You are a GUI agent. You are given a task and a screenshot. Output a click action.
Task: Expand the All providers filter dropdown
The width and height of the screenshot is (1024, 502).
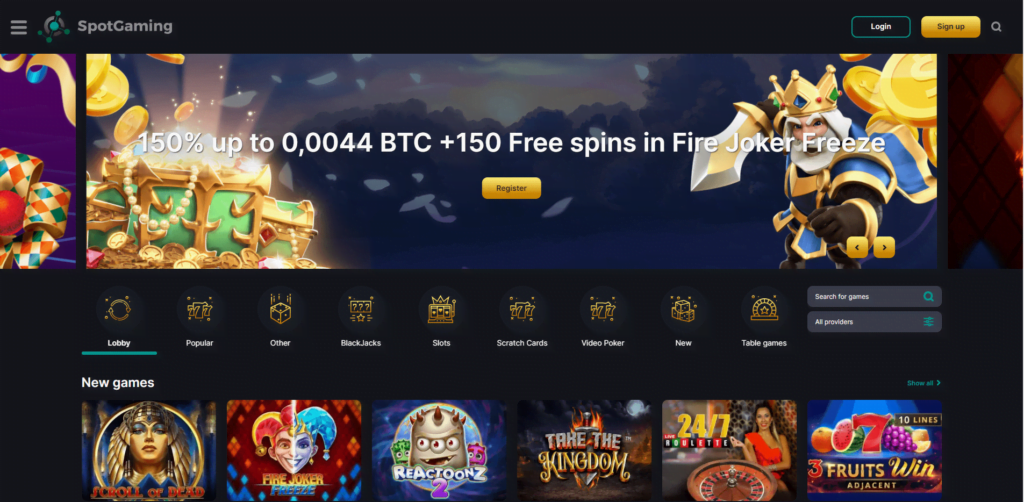click(x=874, y=322)
